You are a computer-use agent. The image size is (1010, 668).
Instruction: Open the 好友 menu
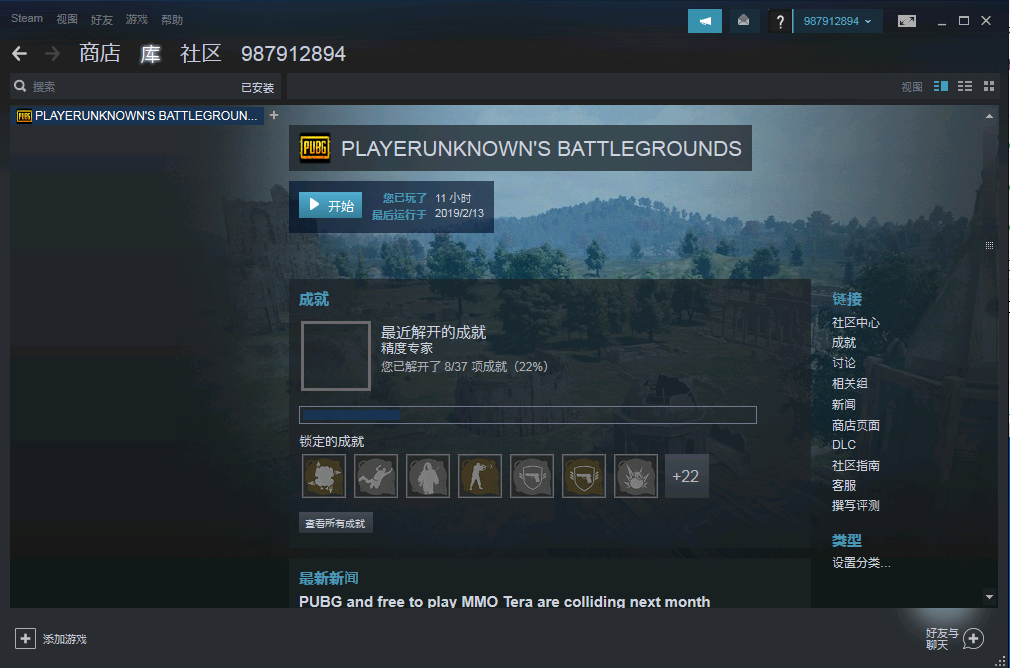pos(102,19)
